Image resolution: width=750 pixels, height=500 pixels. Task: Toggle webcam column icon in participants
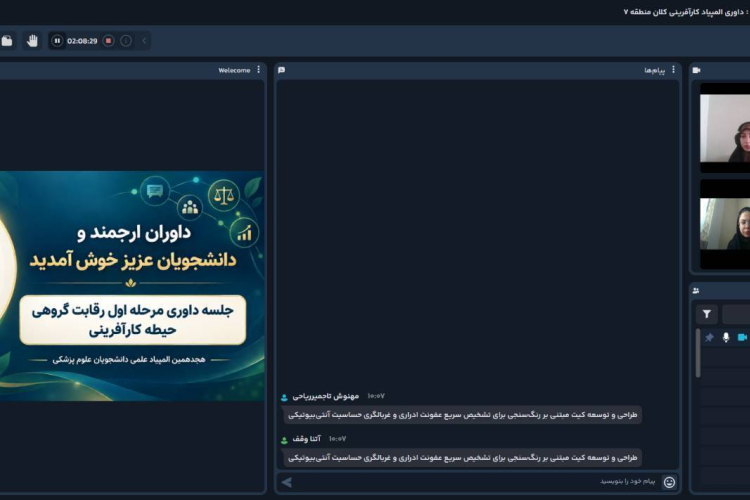pos(742,337)
